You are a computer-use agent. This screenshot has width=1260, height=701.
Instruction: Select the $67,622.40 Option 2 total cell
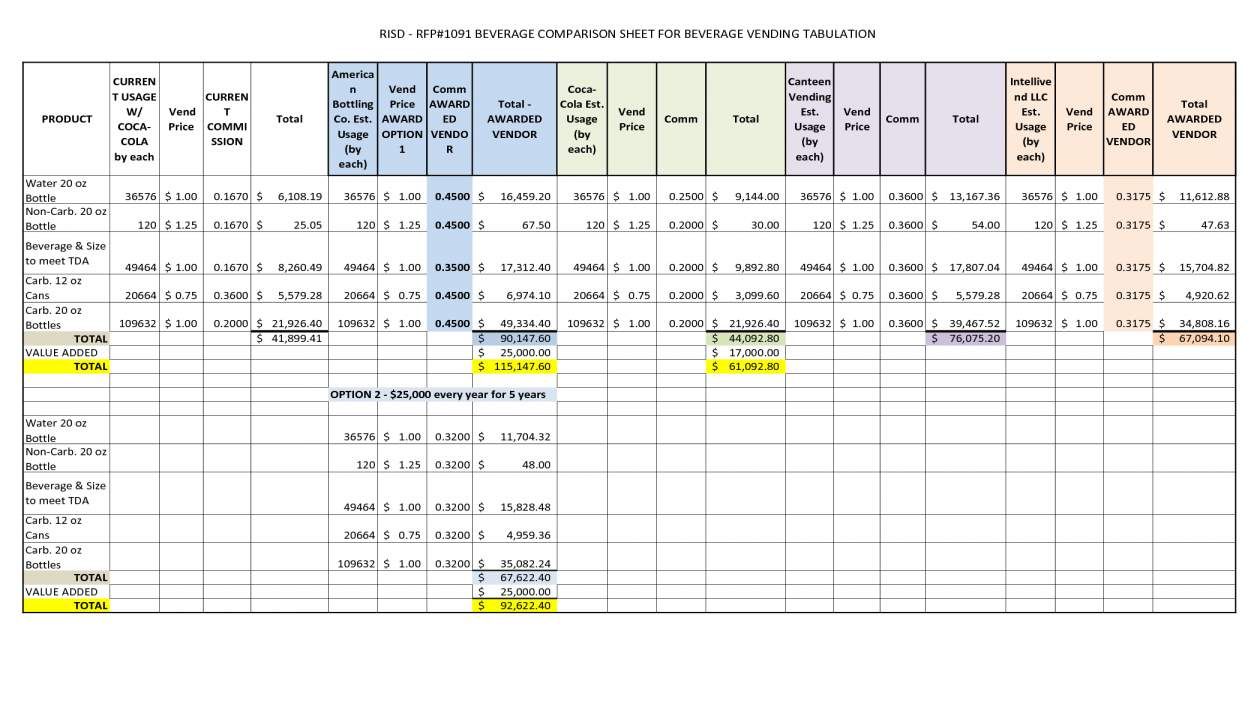(x=514, y=577)
